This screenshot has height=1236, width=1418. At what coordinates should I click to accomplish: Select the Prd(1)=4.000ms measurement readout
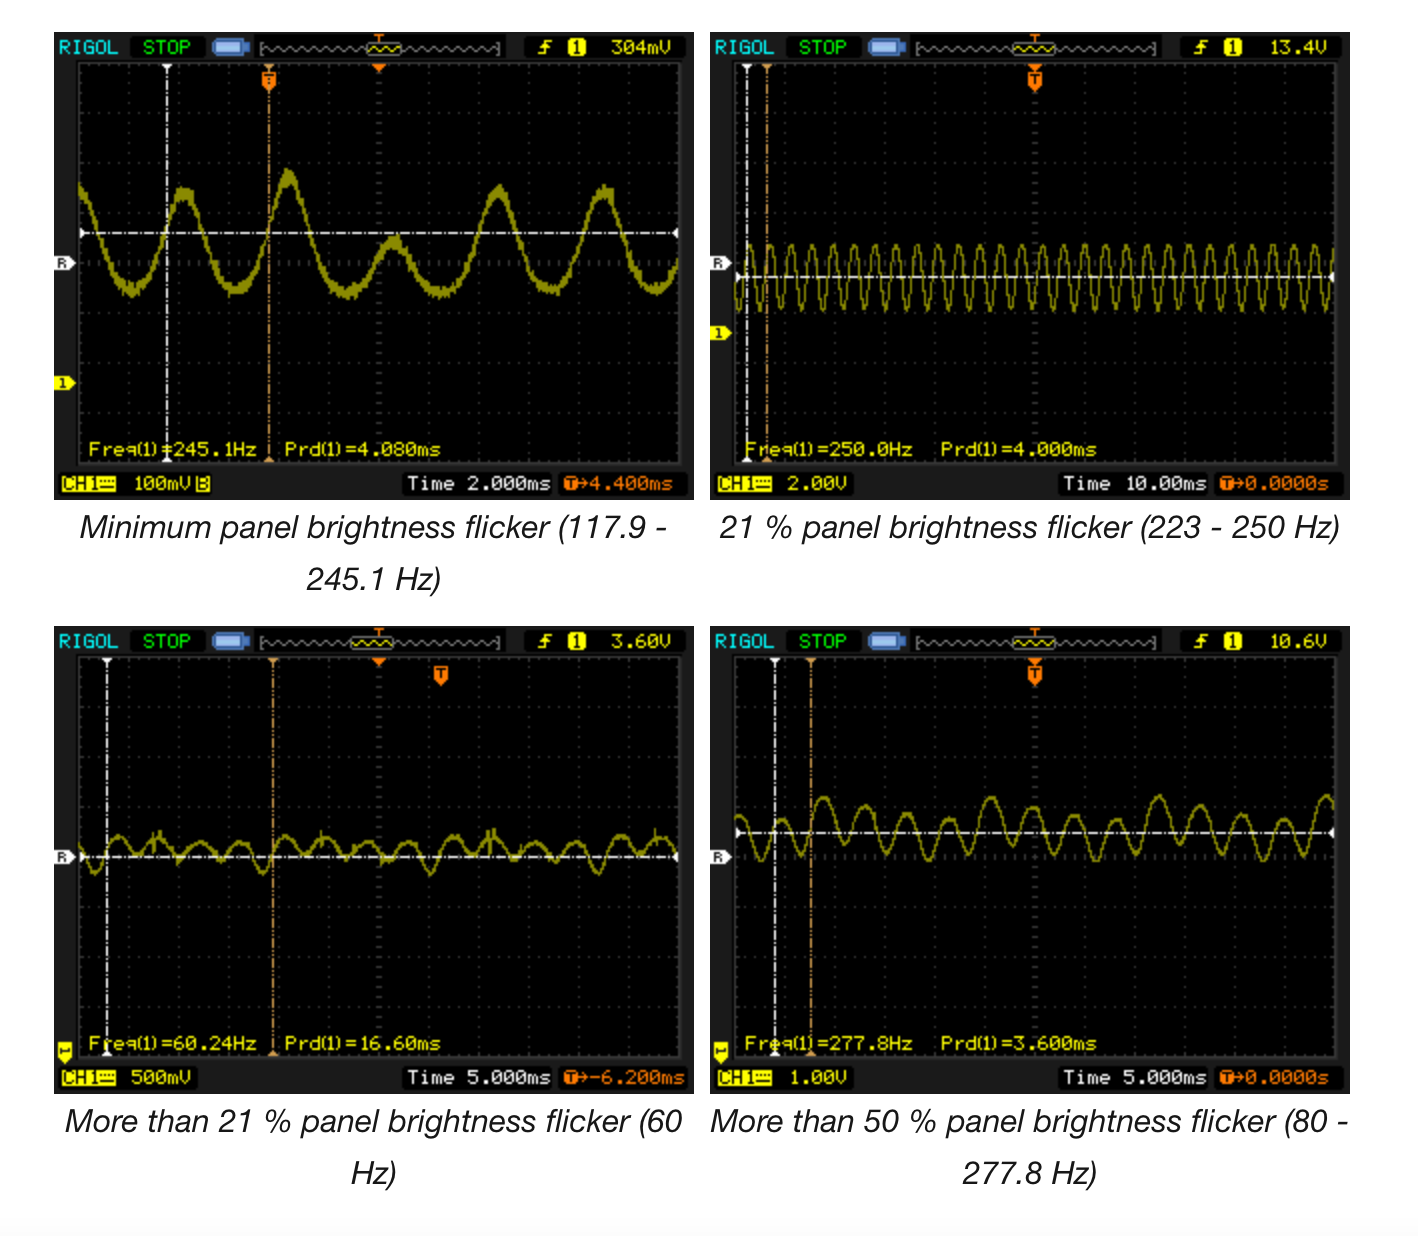[x=1017, y=449]
